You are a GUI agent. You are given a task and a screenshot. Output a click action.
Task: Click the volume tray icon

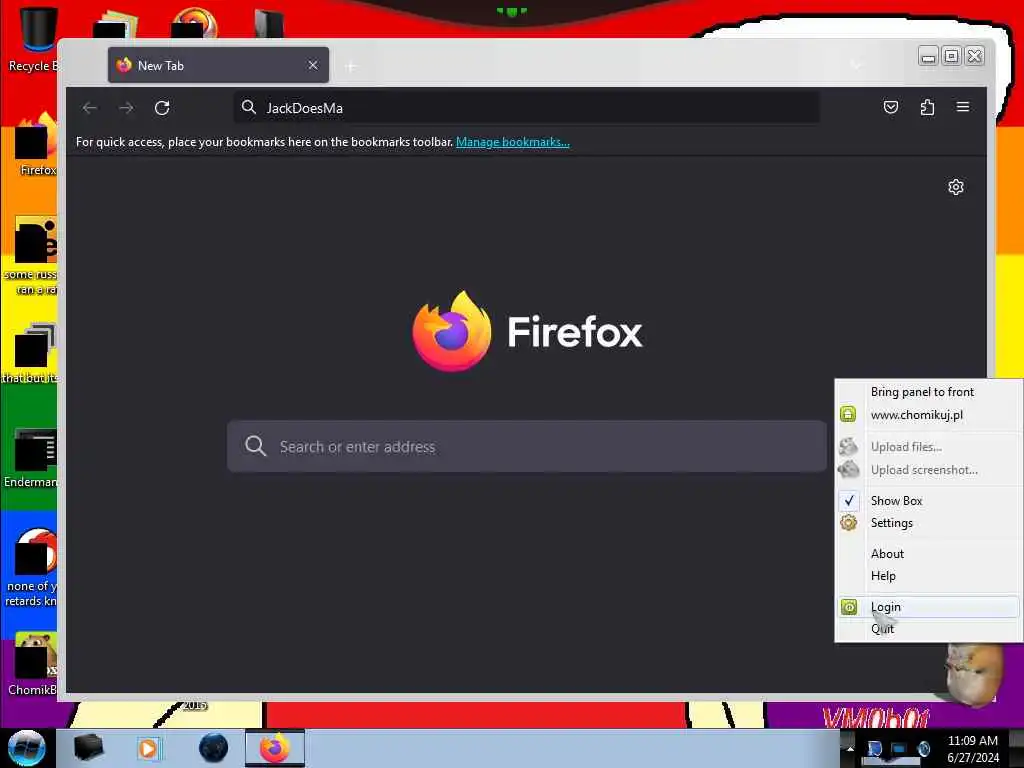[923, 748]
